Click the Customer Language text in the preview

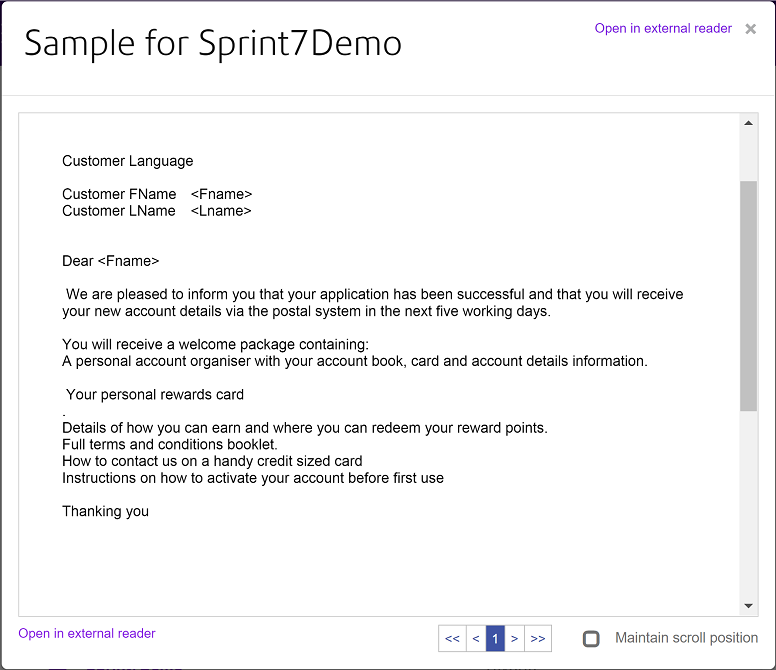(x=128, y=161)
